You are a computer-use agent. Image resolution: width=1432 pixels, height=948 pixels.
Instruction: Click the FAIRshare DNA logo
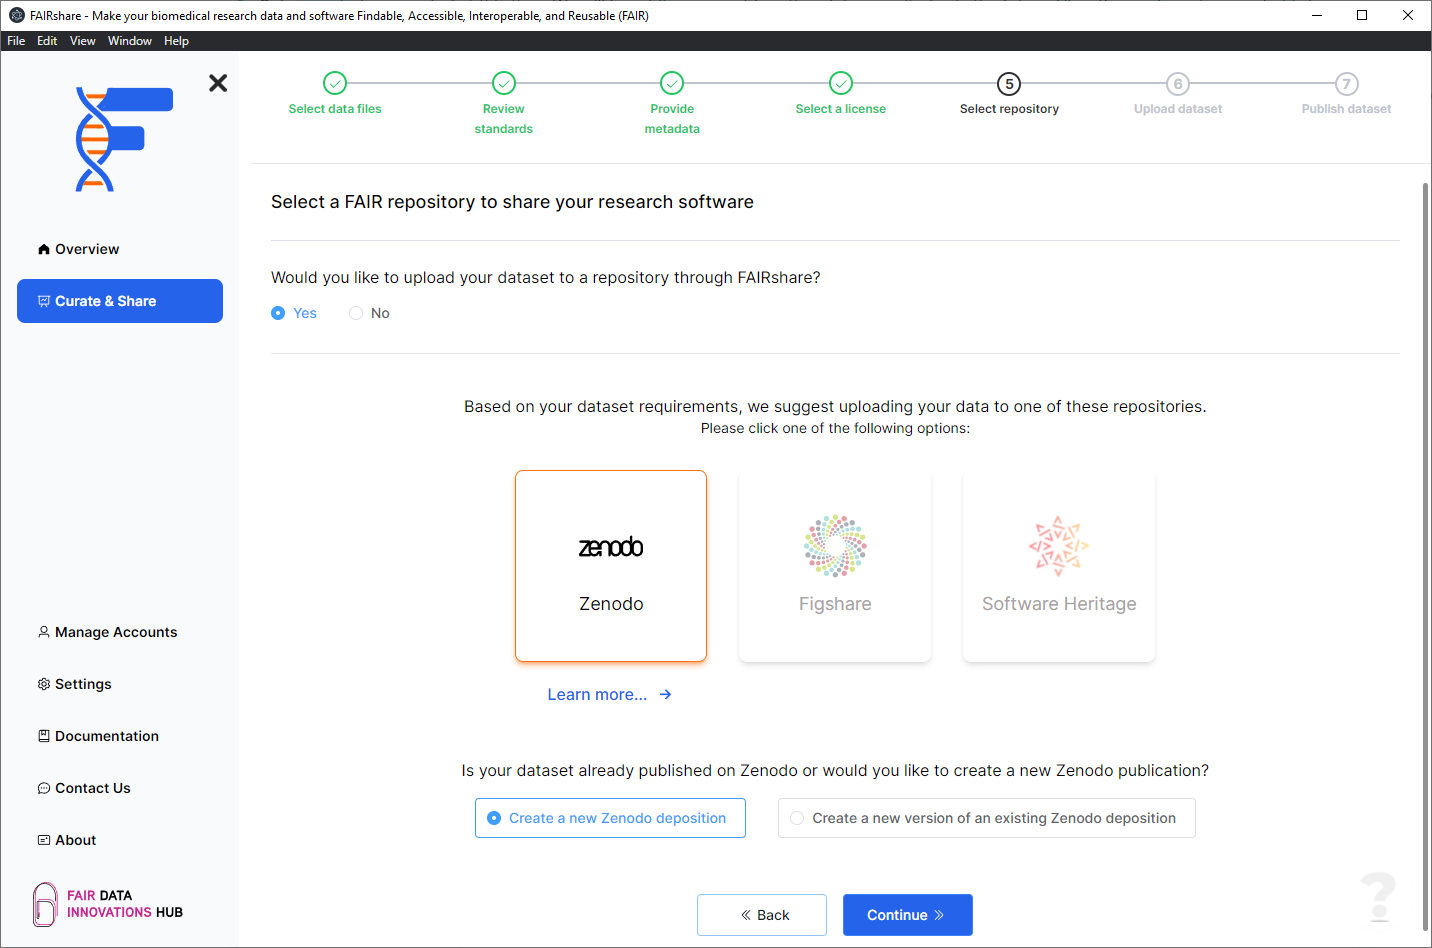[x=124, y=139]
